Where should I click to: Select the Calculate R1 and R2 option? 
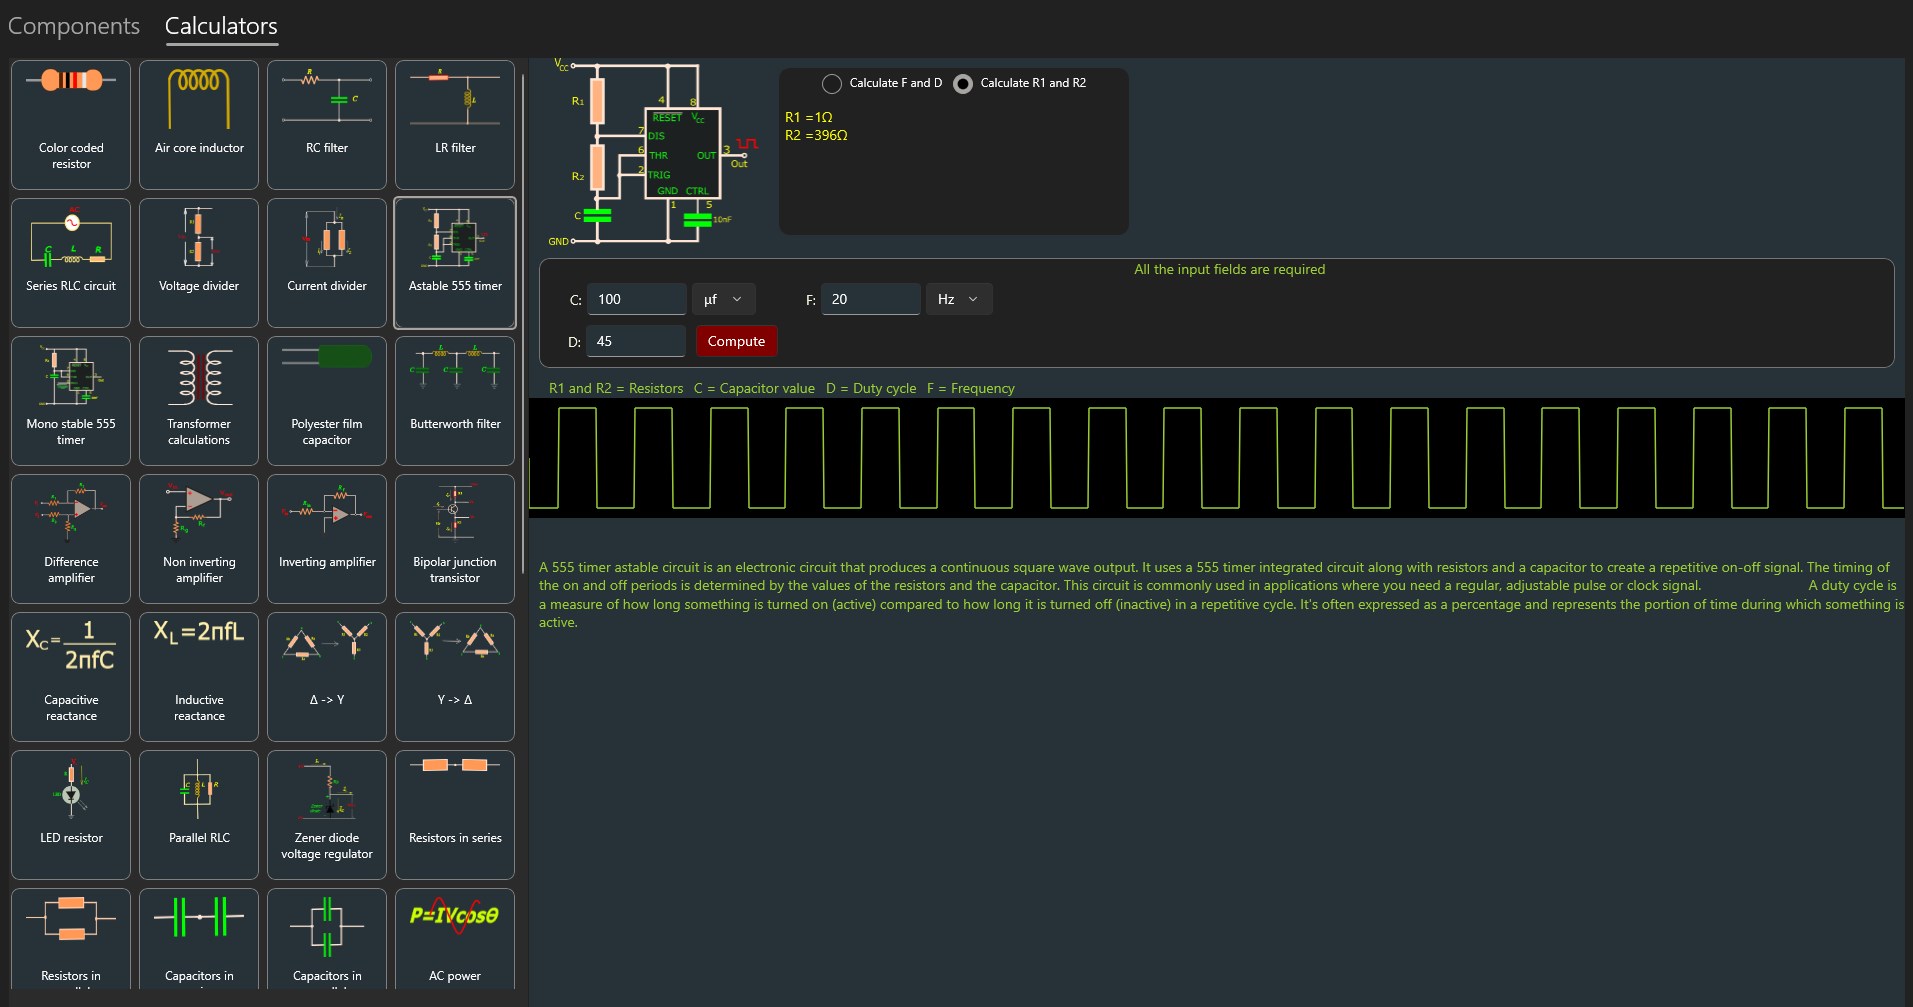963,84
